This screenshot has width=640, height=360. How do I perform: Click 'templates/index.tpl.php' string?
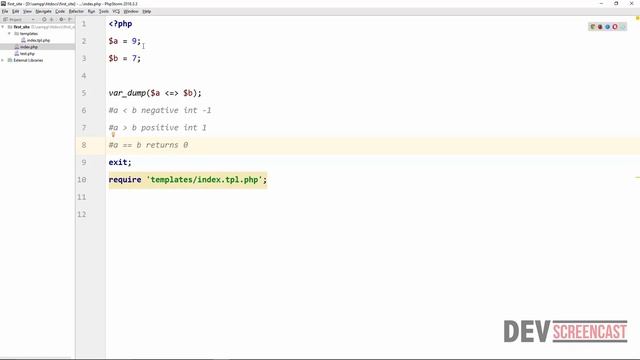tap(204, 180)
